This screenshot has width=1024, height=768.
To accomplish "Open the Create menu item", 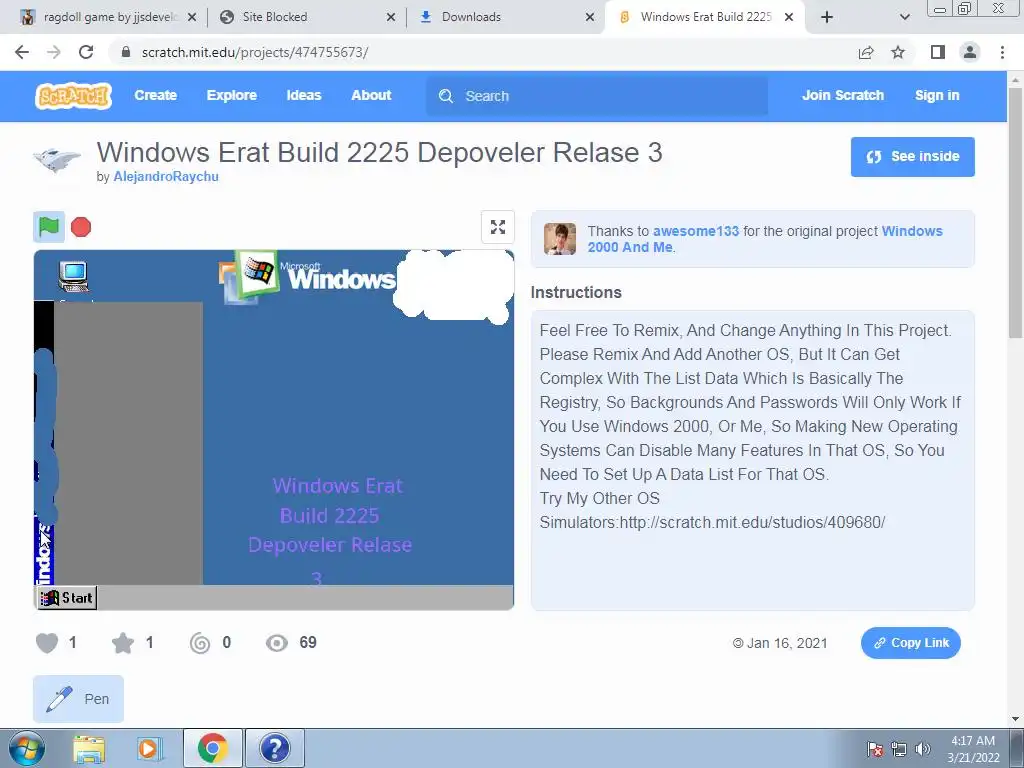I will [155, 95].
